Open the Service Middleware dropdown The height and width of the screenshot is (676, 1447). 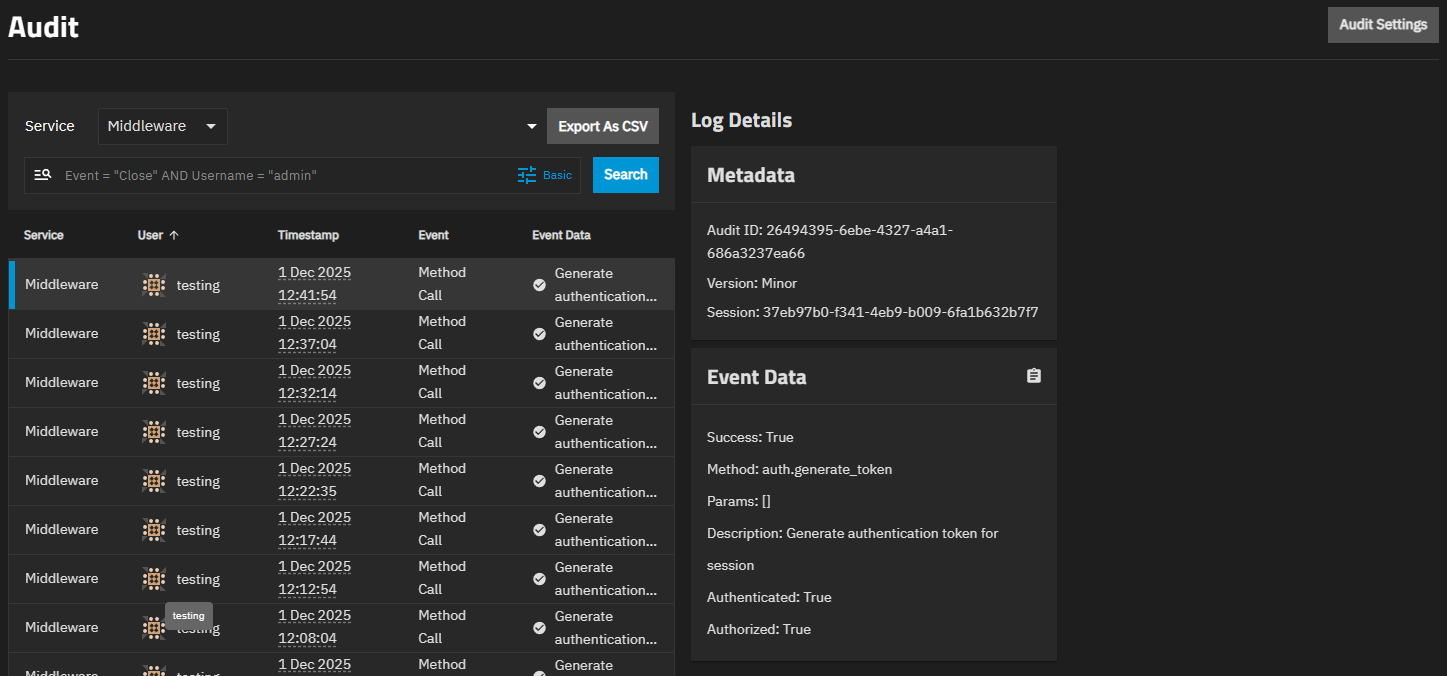click(x=163, y=127)
